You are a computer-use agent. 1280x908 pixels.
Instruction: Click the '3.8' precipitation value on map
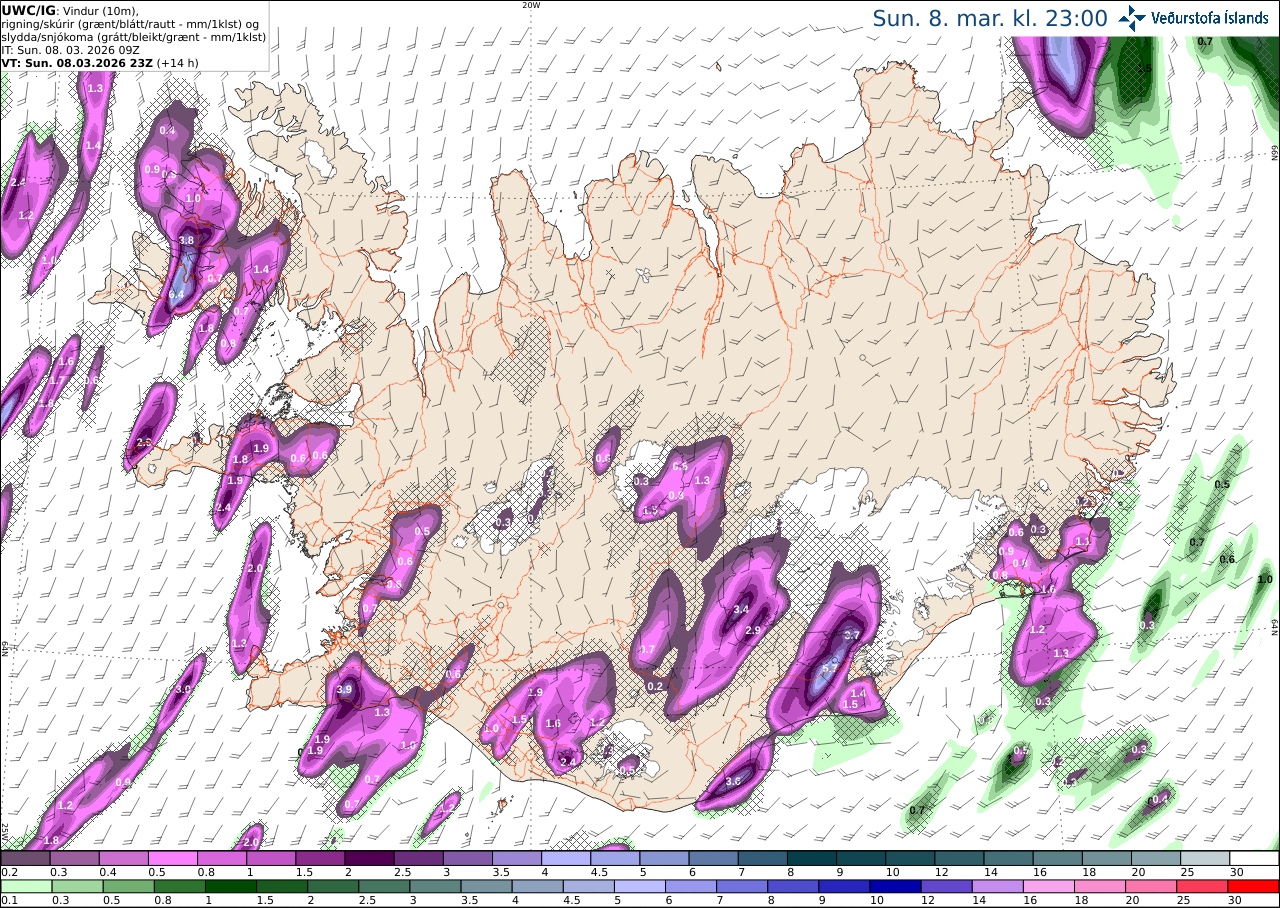pos(186,240)
